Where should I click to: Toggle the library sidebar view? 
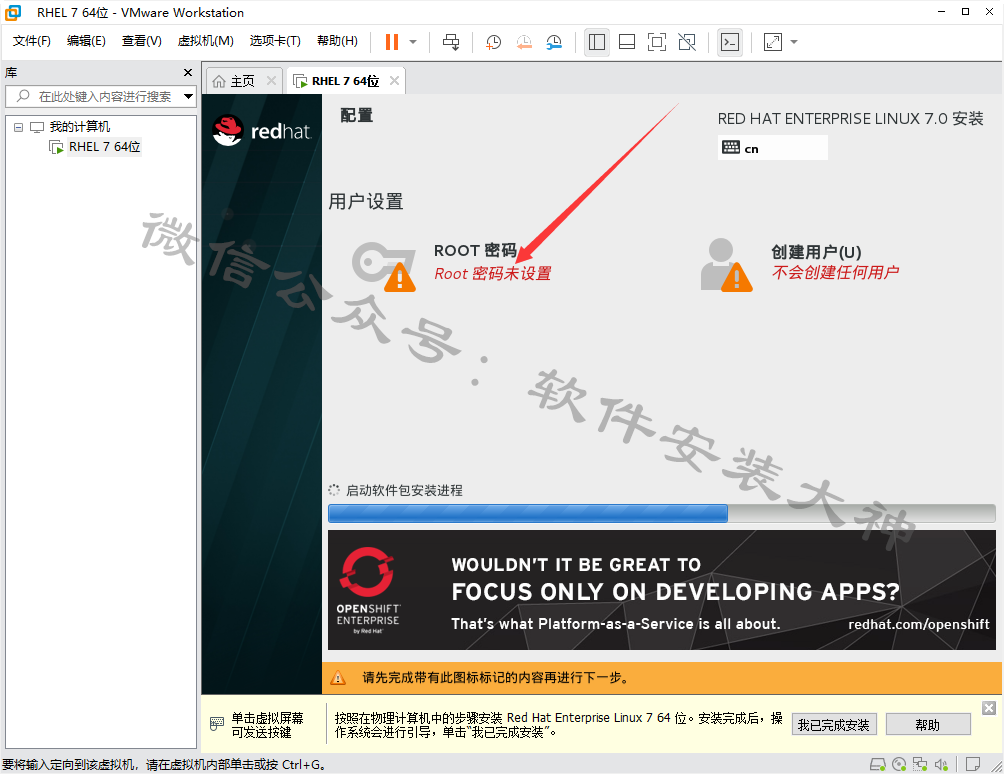coord(597,42)
